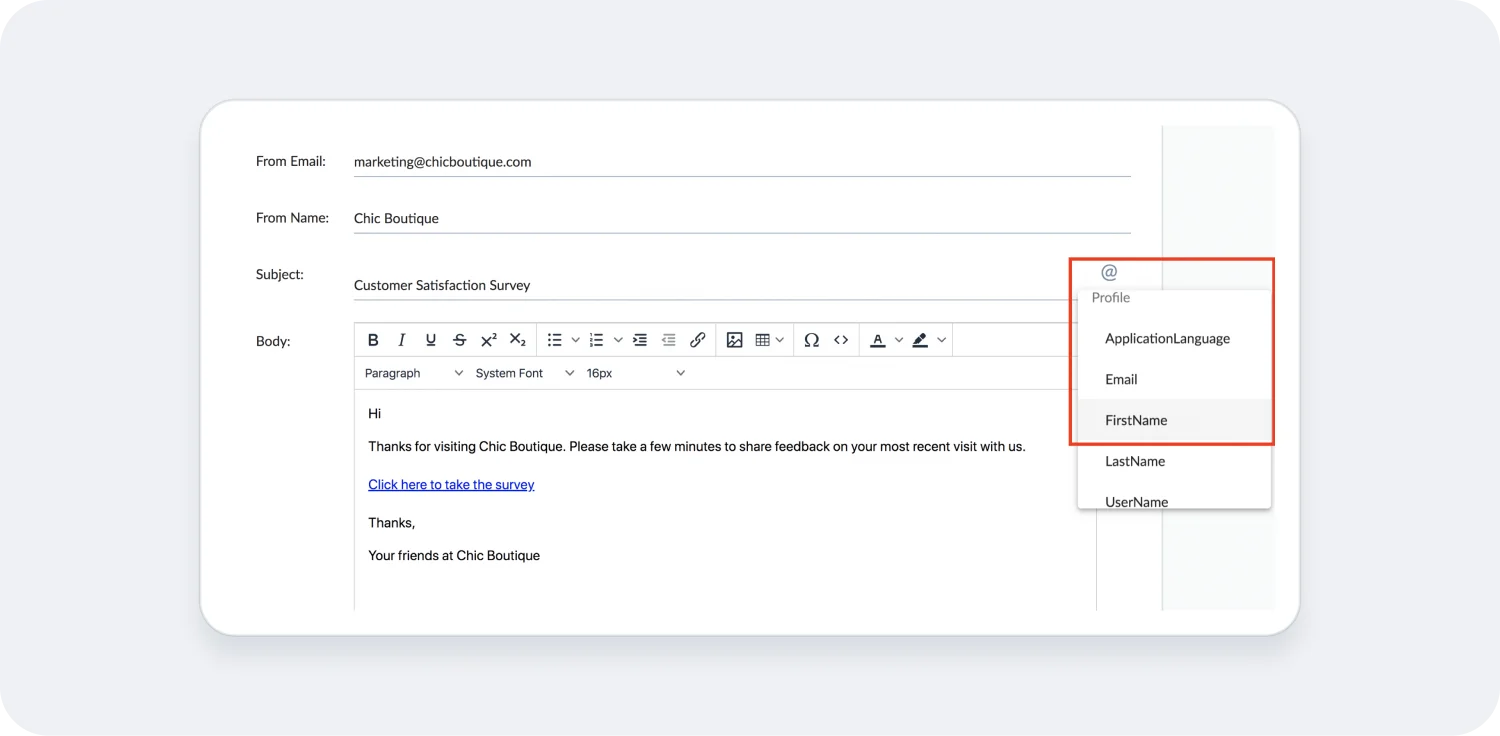Open the special characters dialog
The height and width of the screenshot is (736, 1500).
812,339
